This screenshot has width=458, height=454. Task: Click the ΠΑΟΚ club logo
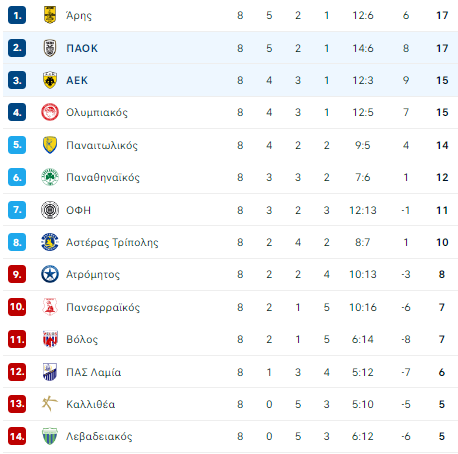click(50, 48)
